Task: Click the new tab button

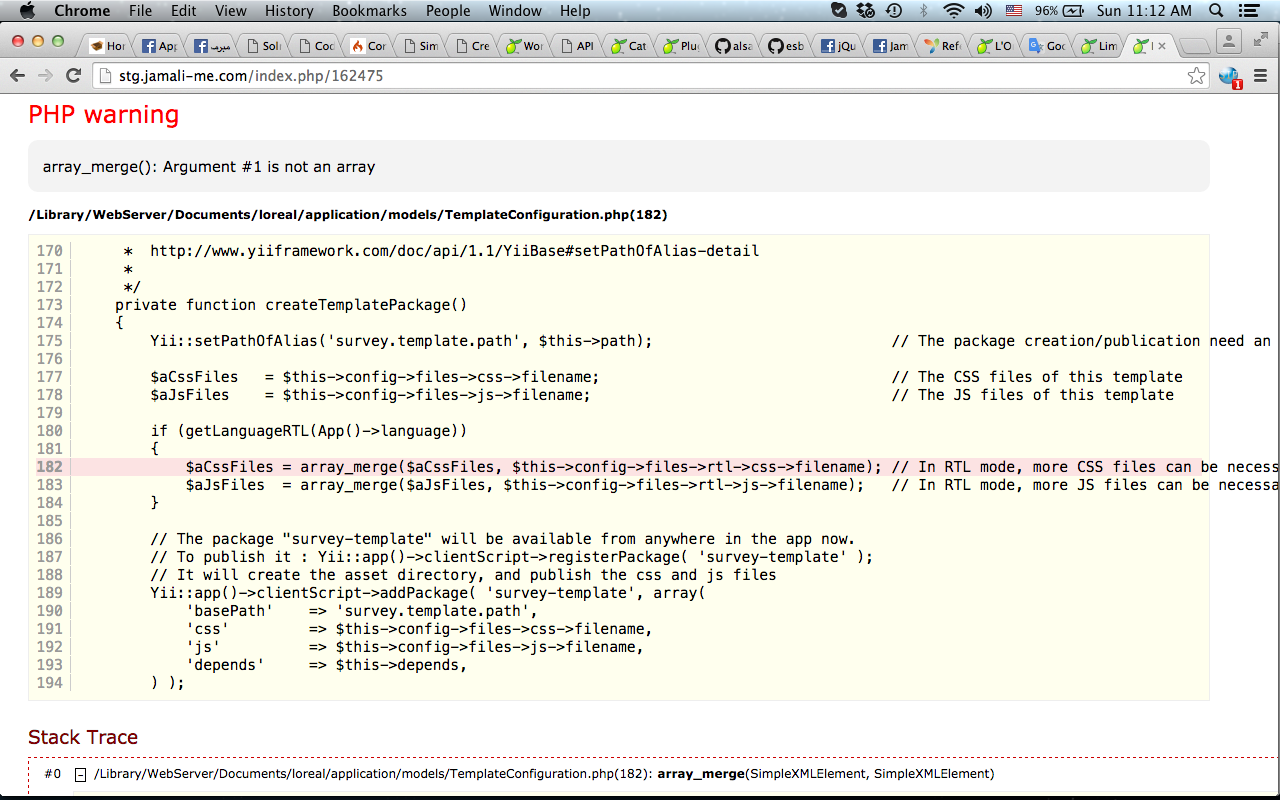Action: [1193, 46]
